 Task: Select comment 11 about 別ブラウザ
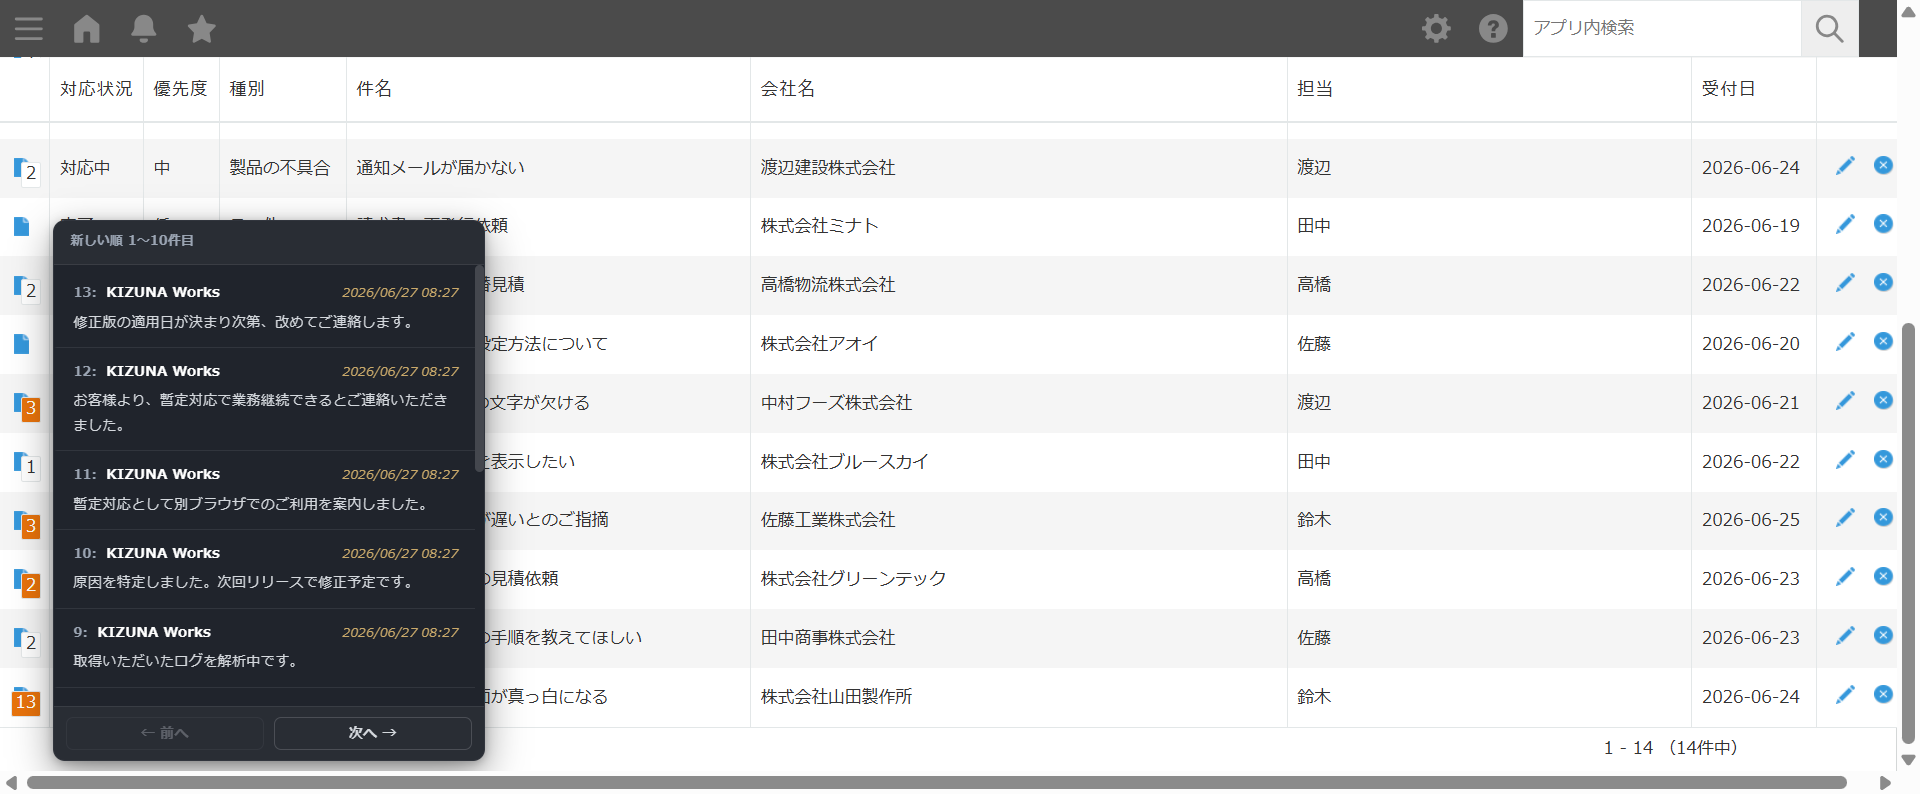265,489
